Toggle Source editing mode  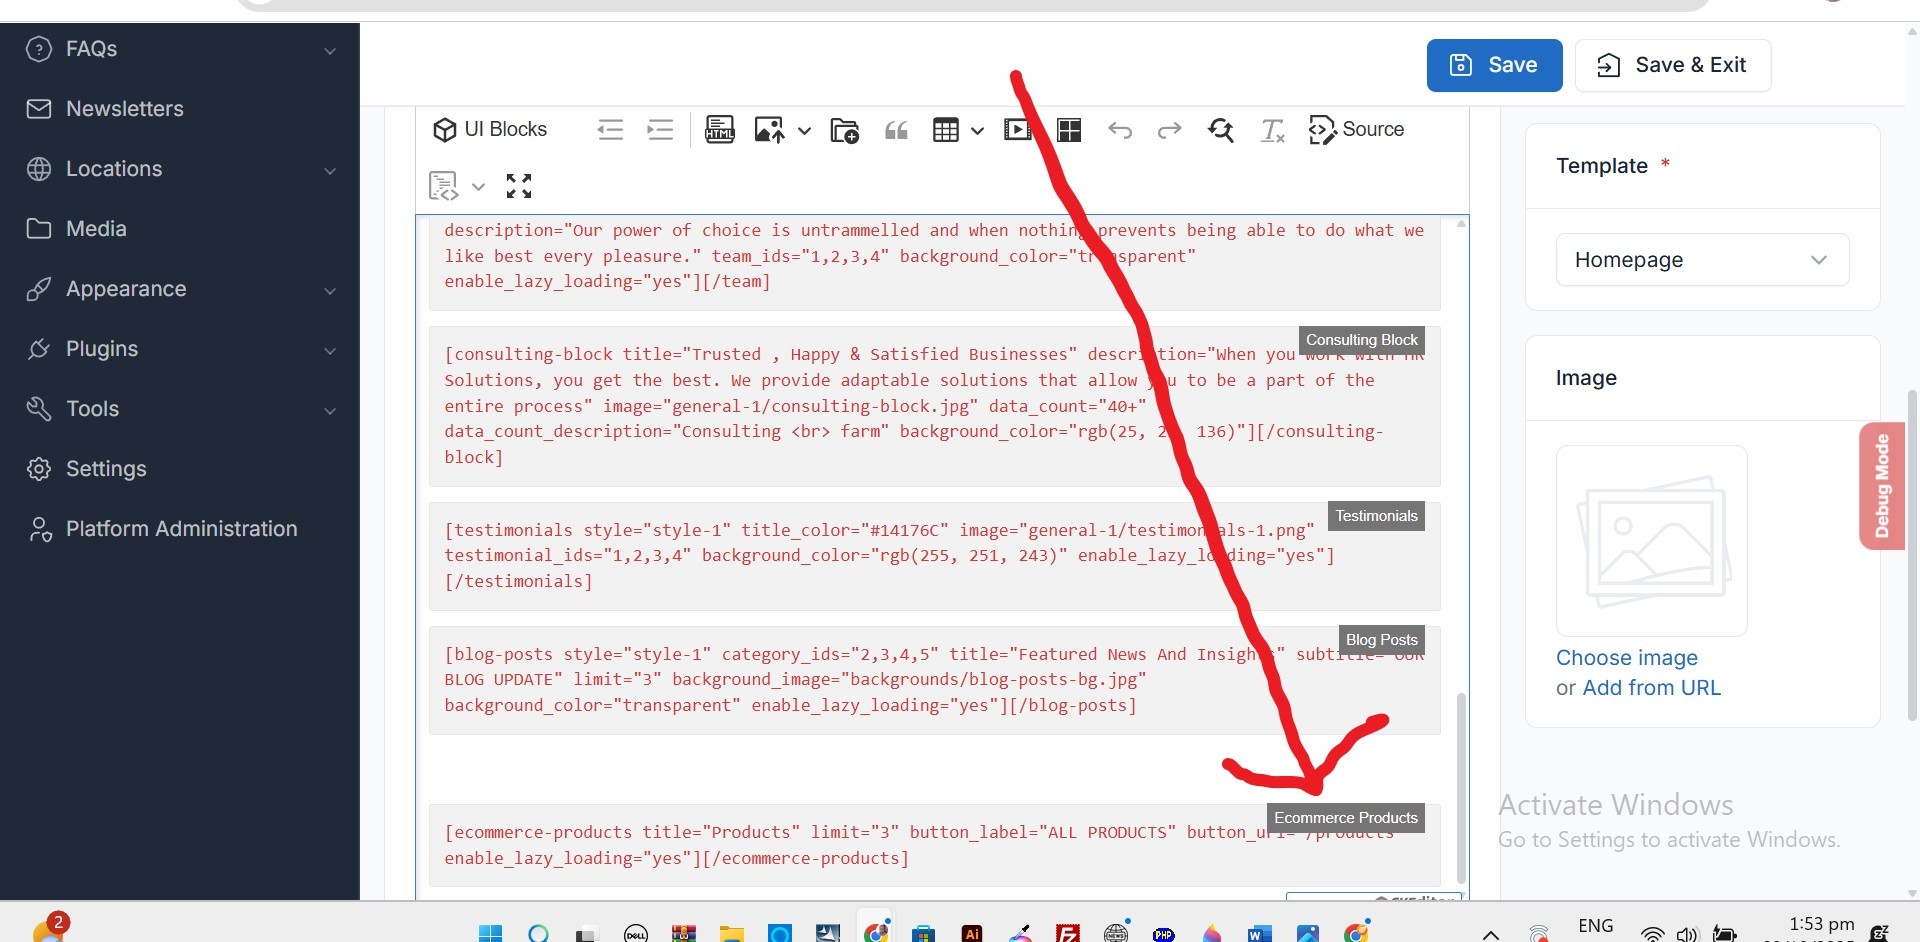pyautogui.click(x=1357, y=130)
